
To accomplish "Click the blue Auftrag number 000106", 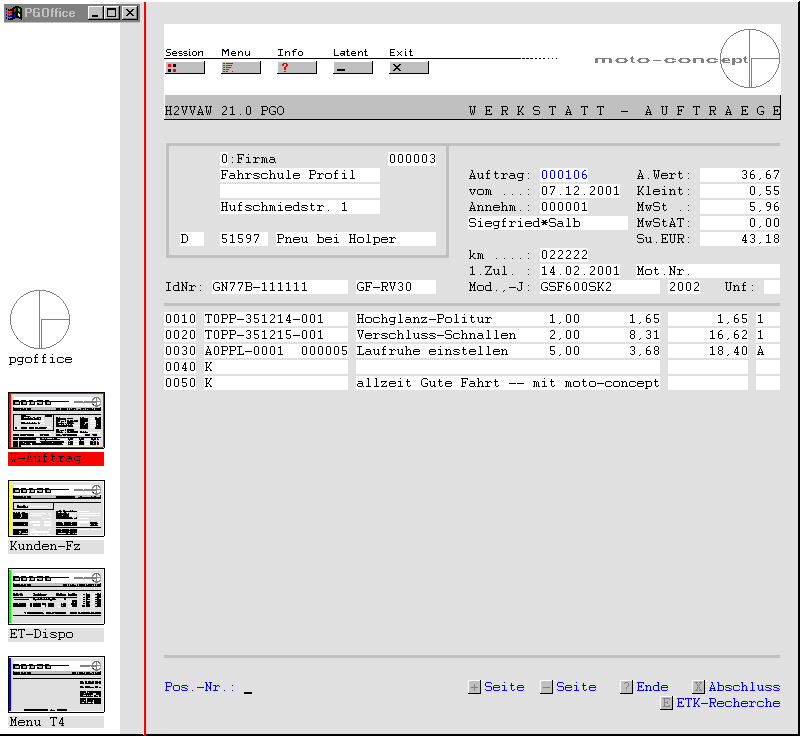I will point(564,175).
